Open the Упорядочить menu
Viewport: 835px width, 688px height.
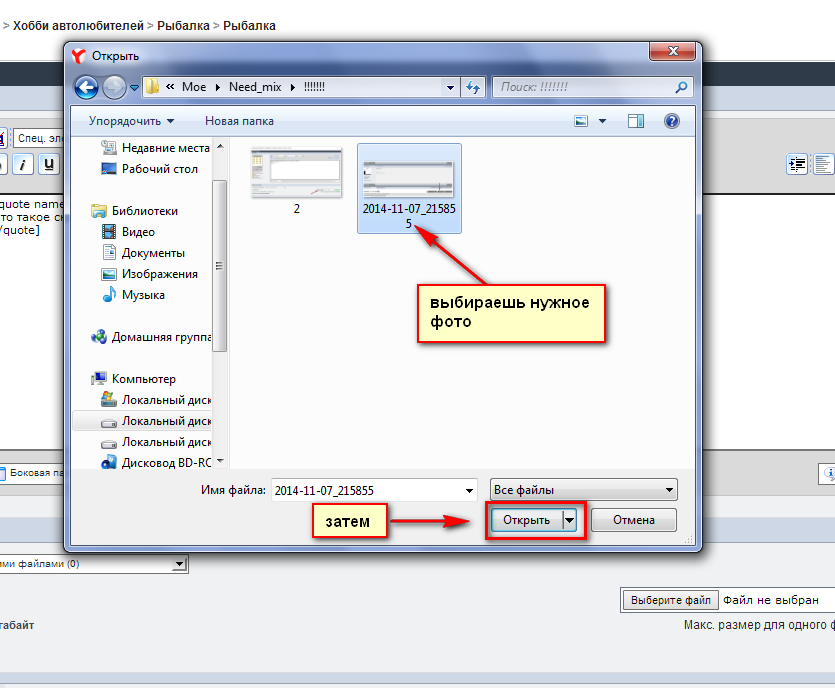(x=131, y=121)
